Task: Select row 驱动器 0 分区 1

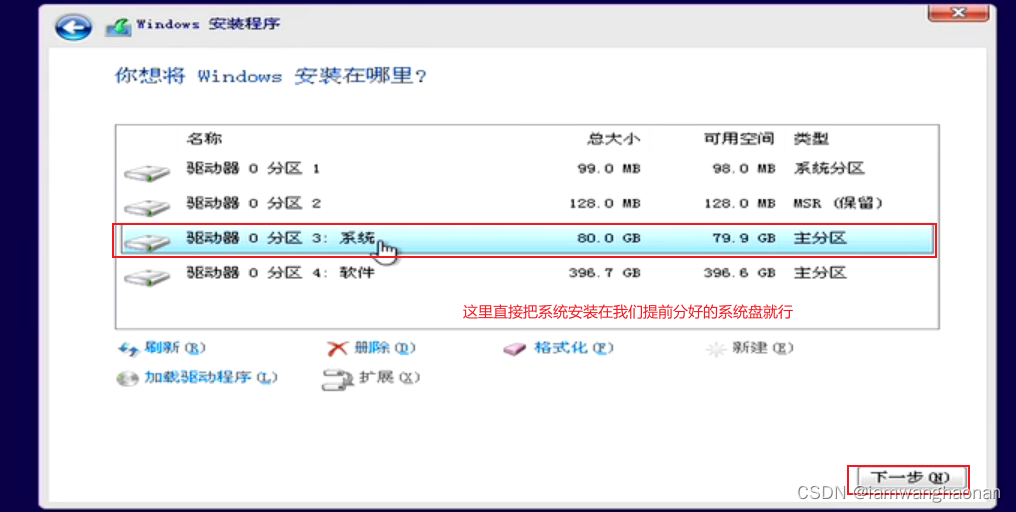Action: (527, 169)
